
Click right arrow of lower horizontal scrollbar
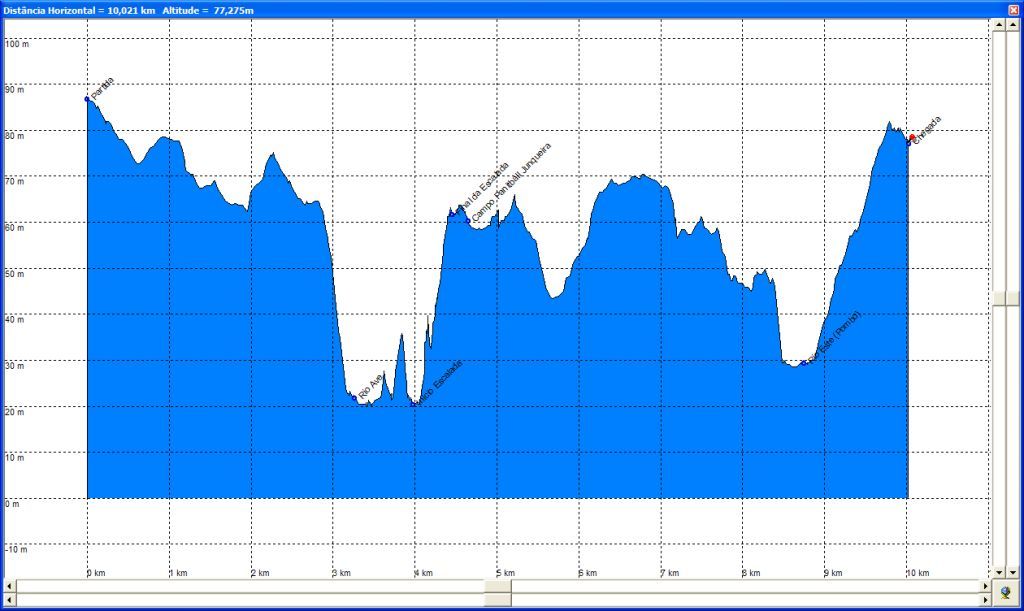[985, 599]
